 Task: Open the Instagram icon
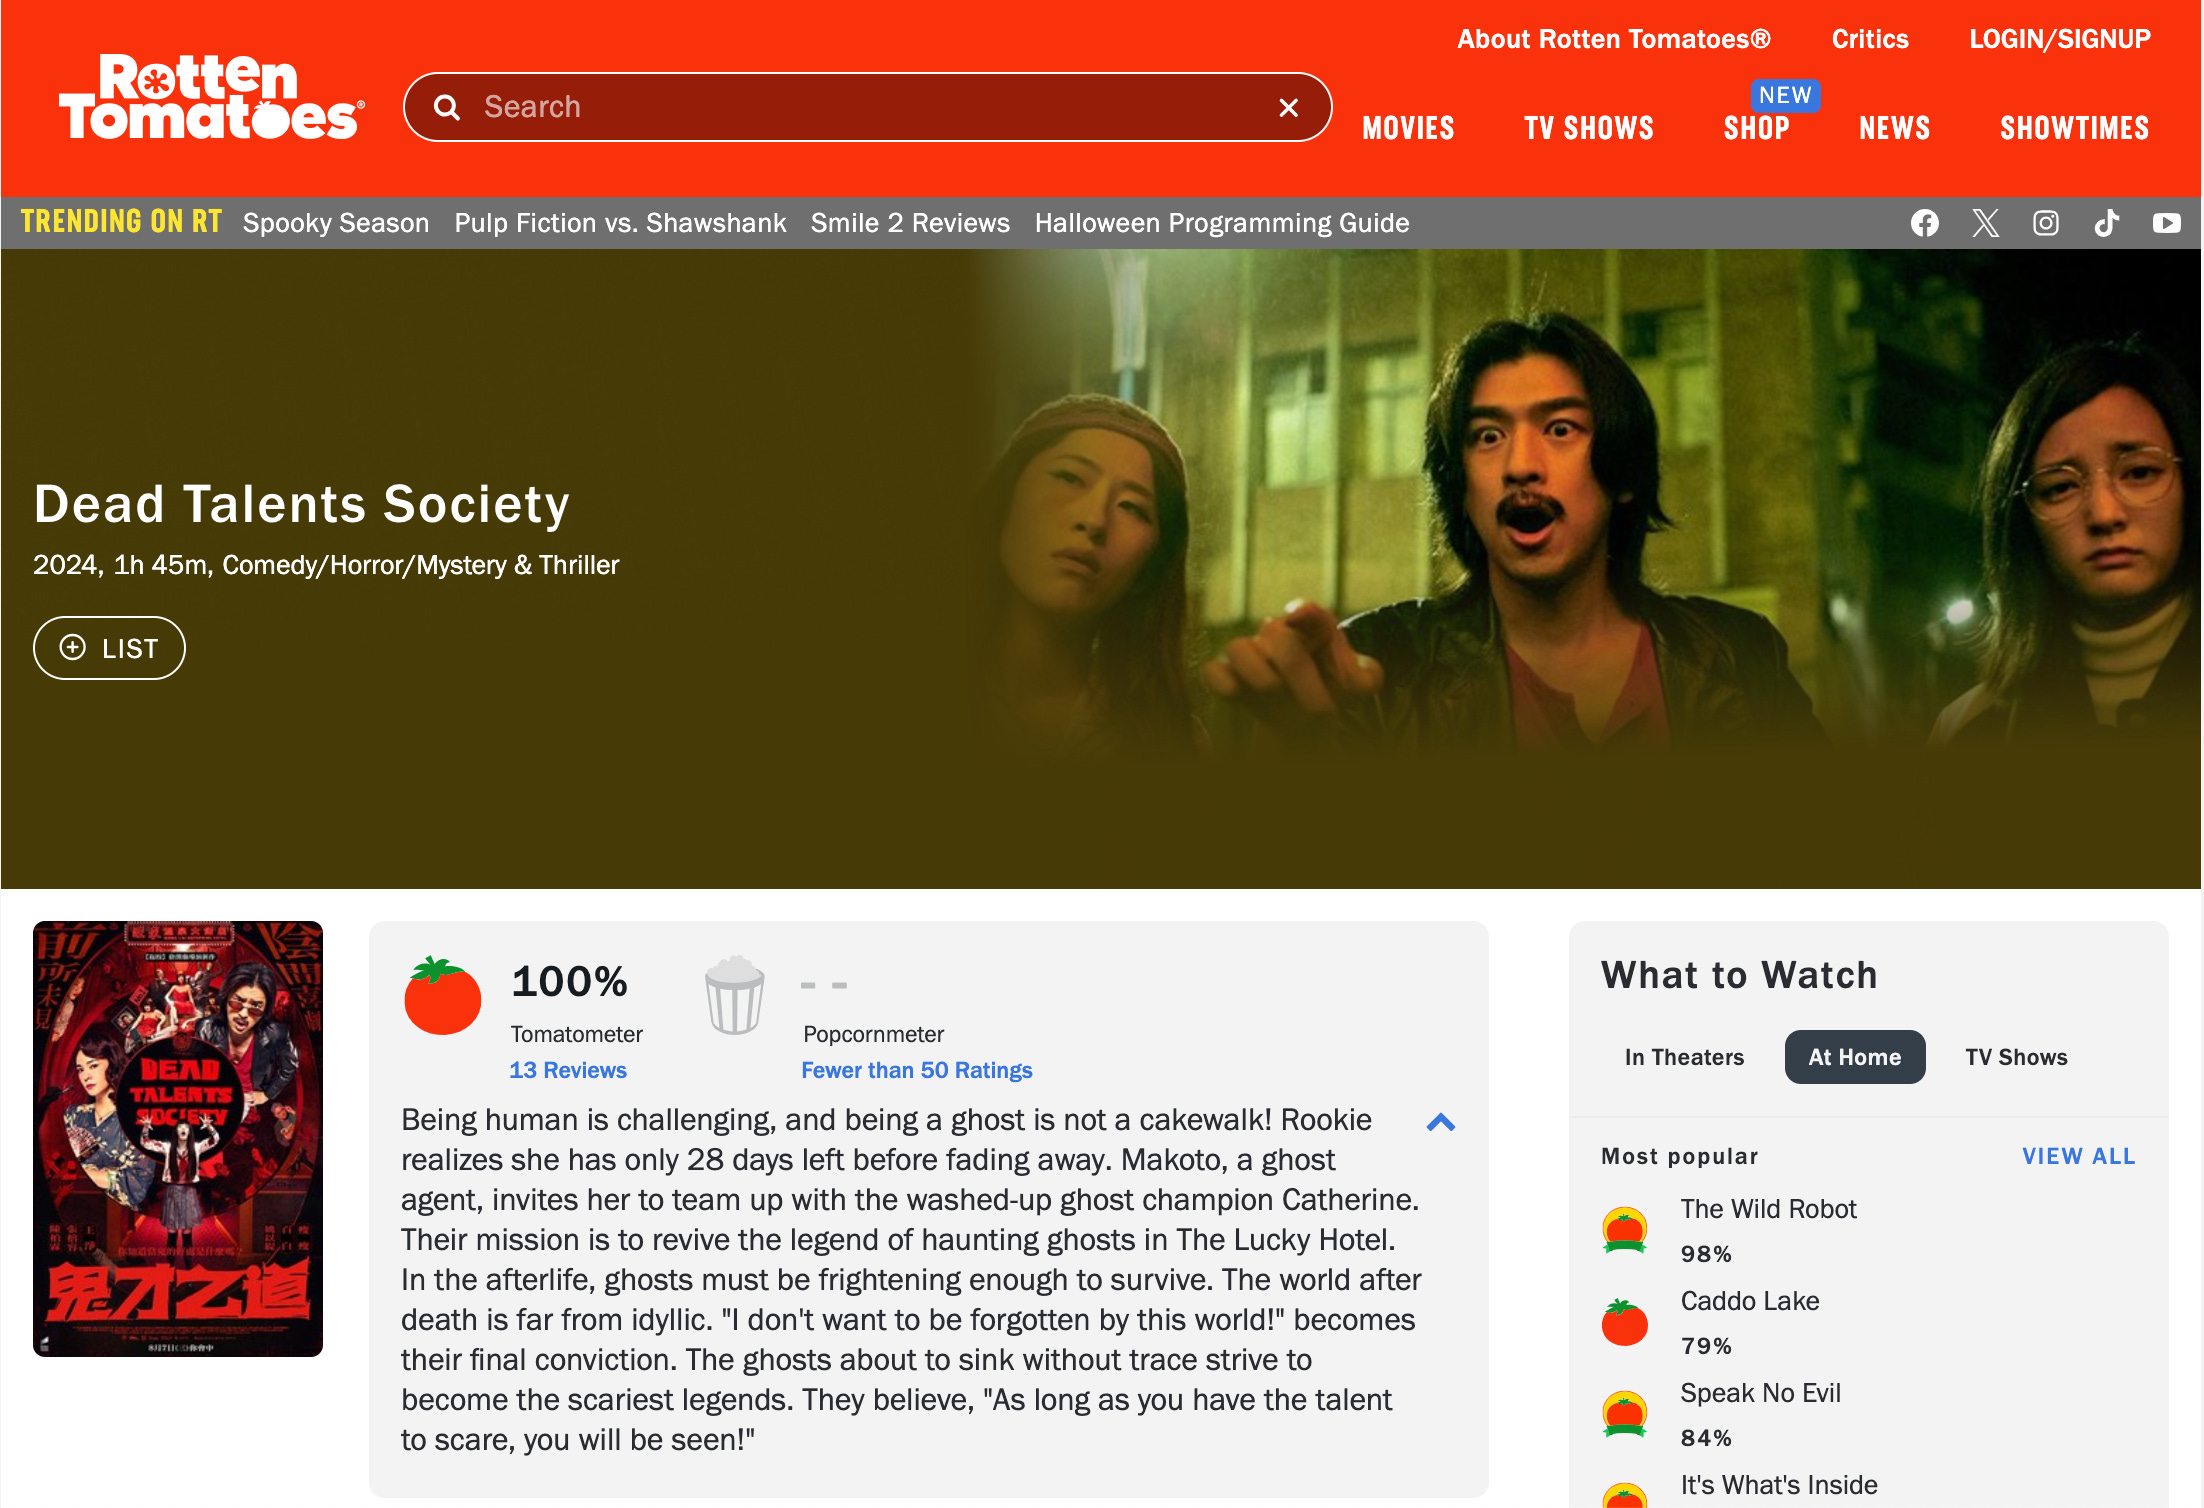tap(2046, 223)
